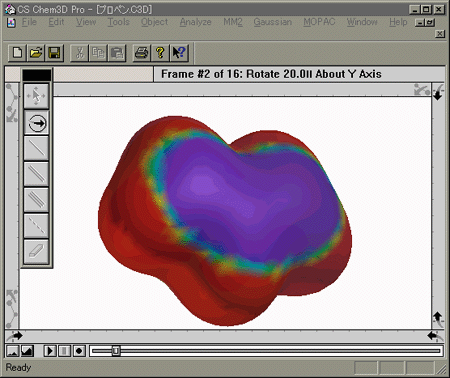
Task: Select the Trackball rotation tool
Action: 36,123
